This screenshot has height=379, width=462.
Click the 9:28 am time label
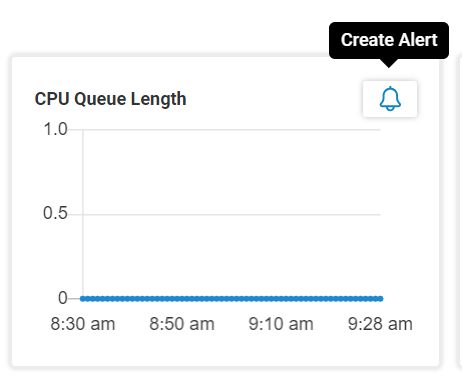pos(380,324)
